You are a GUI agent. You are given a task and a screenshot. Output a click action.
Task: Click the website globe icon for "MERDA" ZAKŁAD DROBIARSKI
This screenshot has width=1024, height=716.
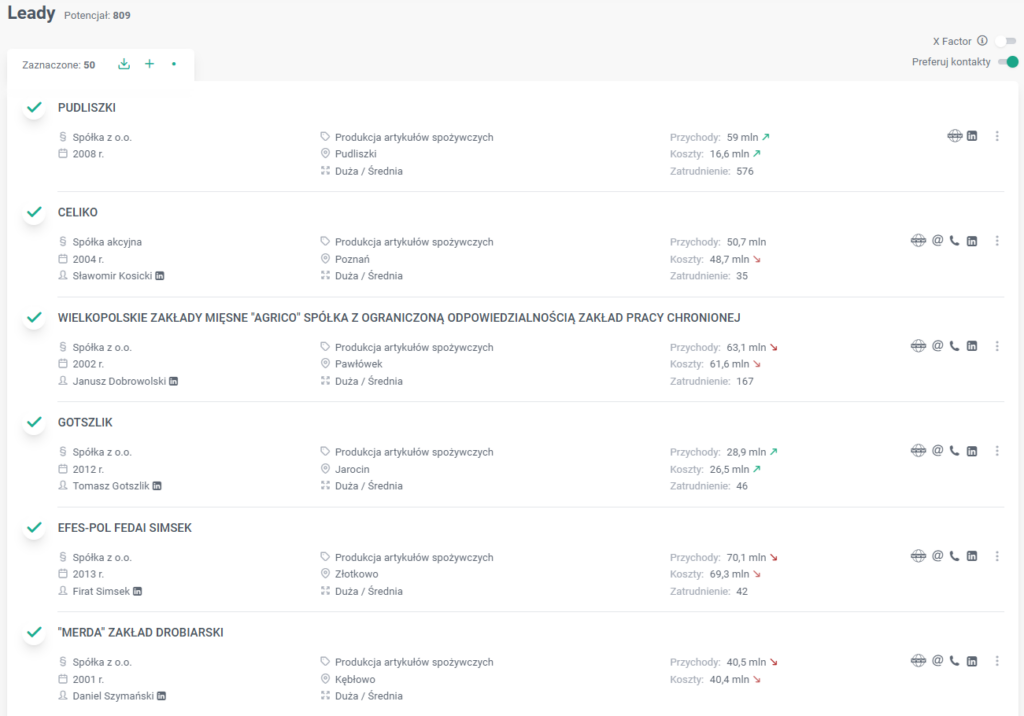tap(918, 661)
